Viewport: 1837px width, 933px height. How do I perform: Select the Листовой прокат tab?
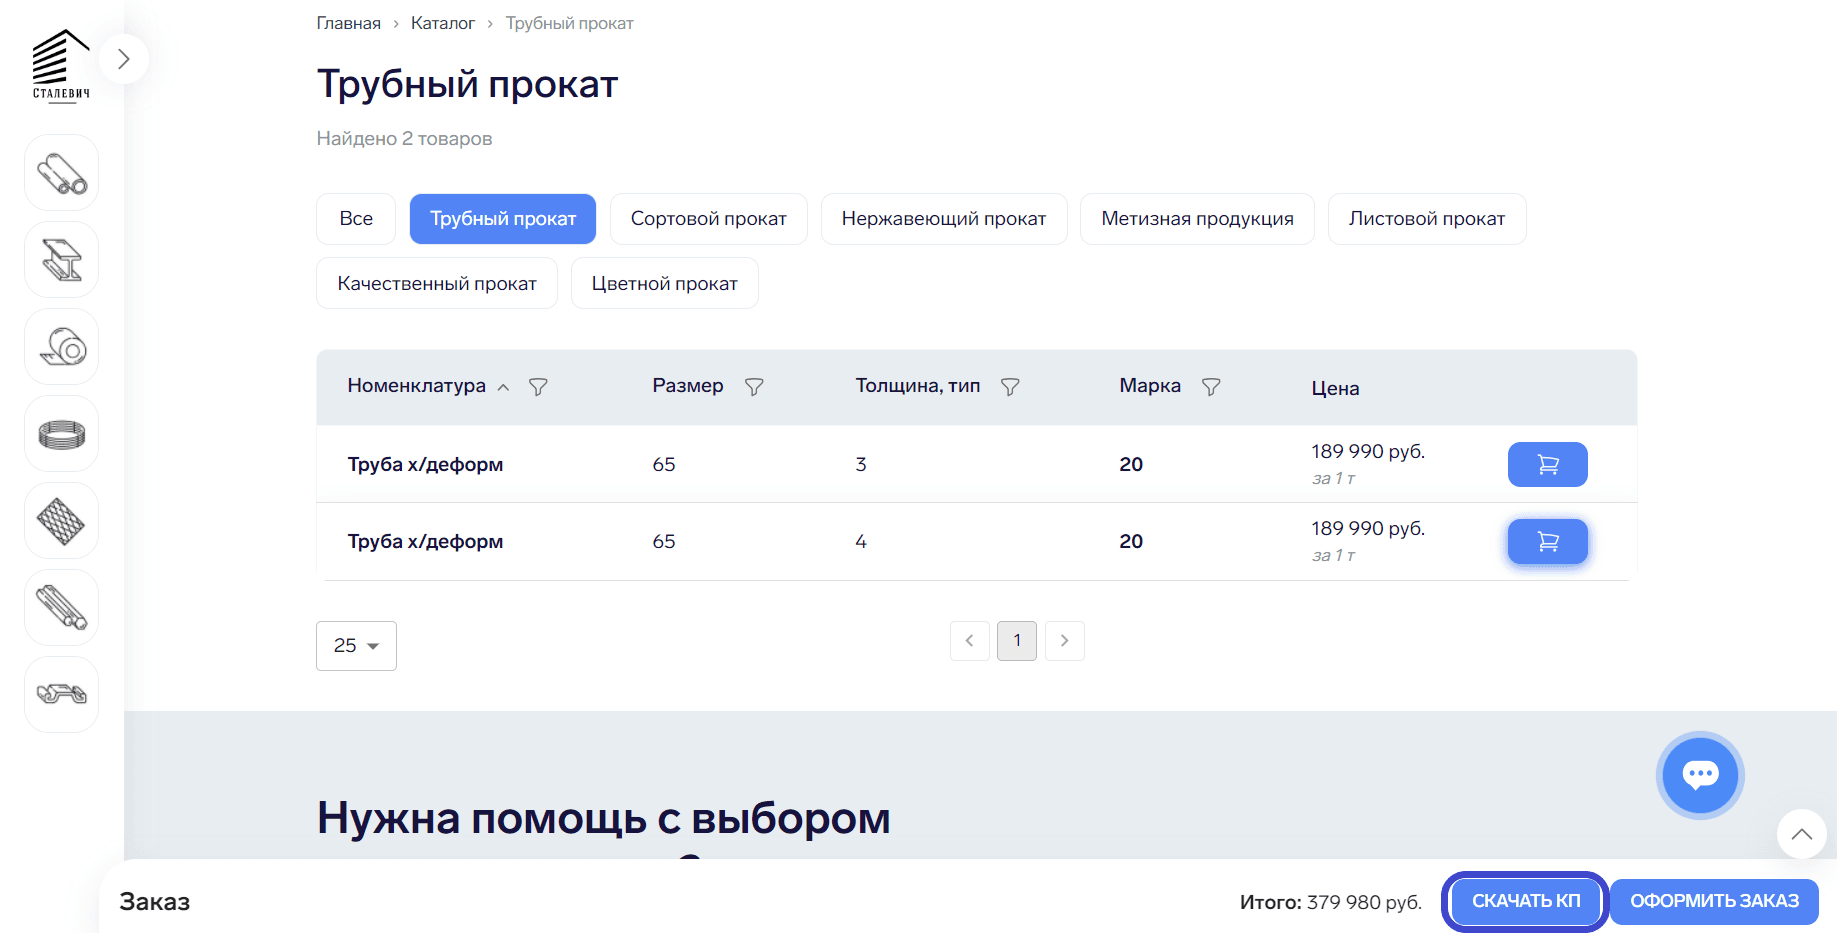[1427, 219]
